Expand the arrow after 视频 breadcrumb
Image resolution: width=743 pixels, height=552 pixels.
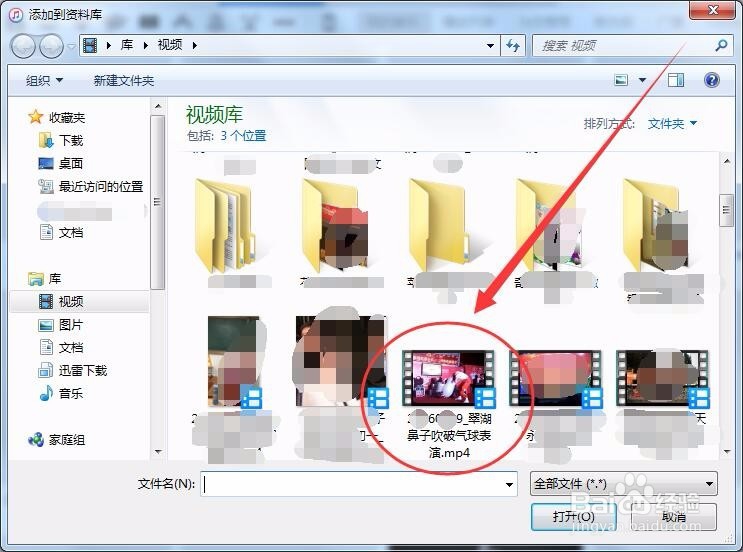pyautogui.click(x=195, y=45)
